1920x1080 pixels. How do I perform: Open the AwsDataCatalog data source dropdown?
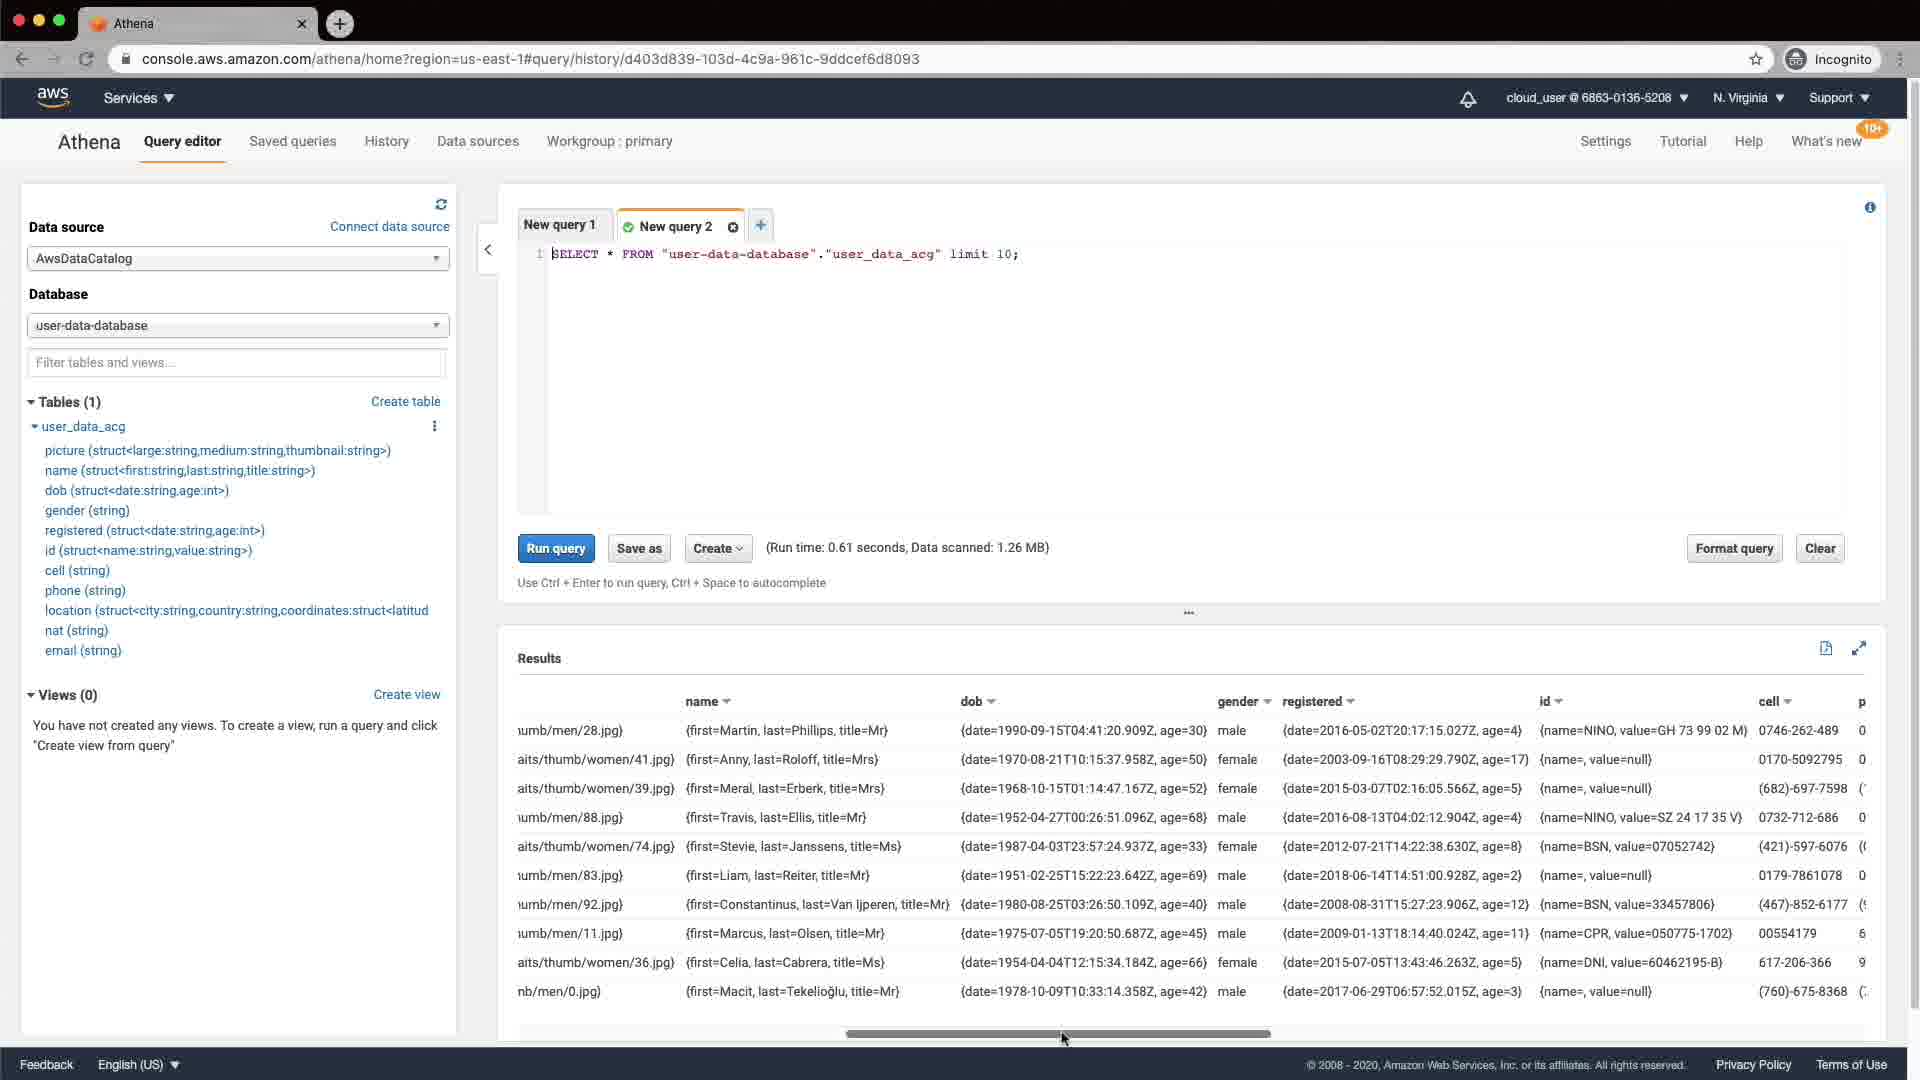238,259
